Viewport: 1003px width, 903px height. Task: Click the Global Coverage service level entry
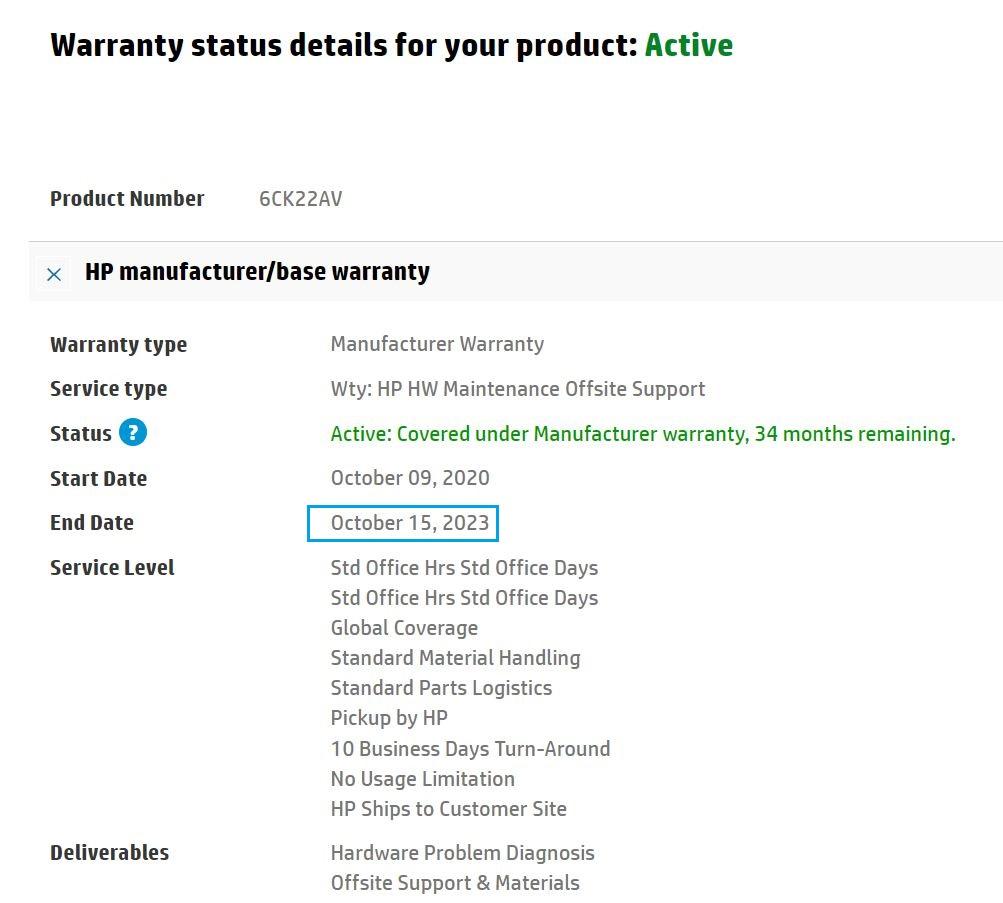pos(404,628)
